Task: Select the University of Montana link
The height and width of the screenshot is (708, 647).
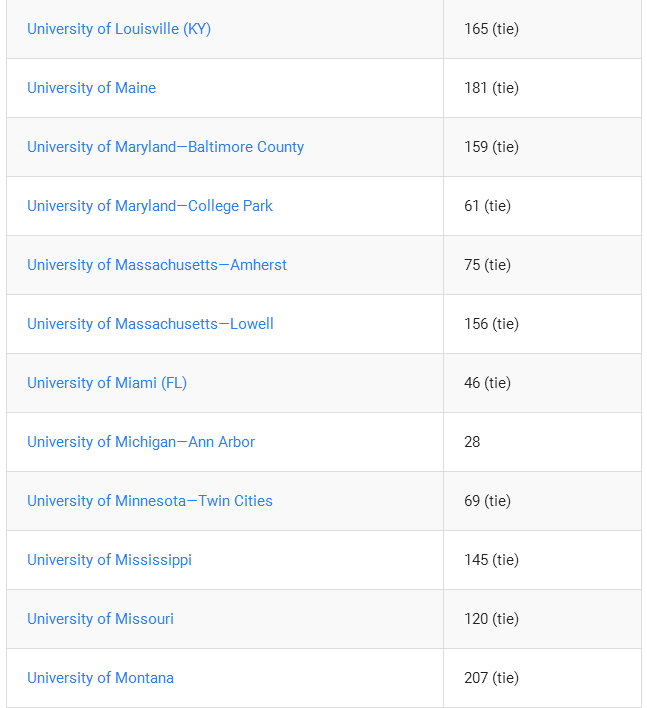Action: coord(100,678)
